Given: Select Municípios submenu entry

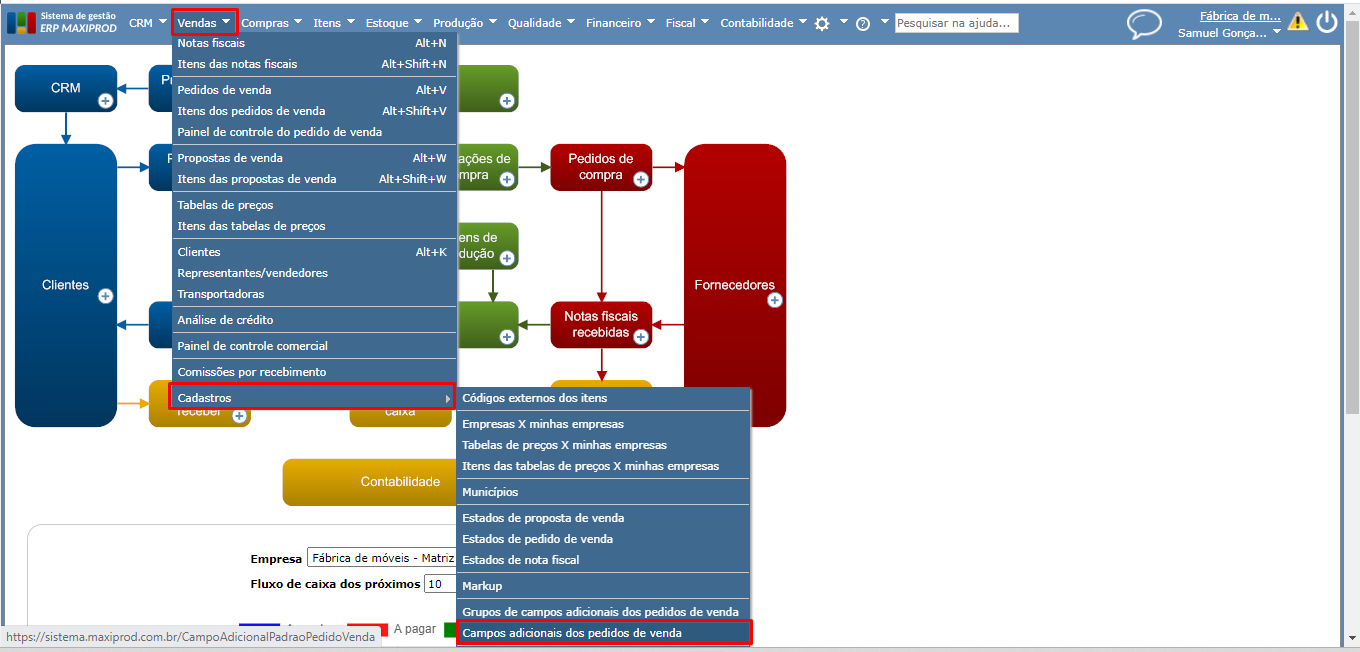Looking at the screenshot, I should [603, 492].
